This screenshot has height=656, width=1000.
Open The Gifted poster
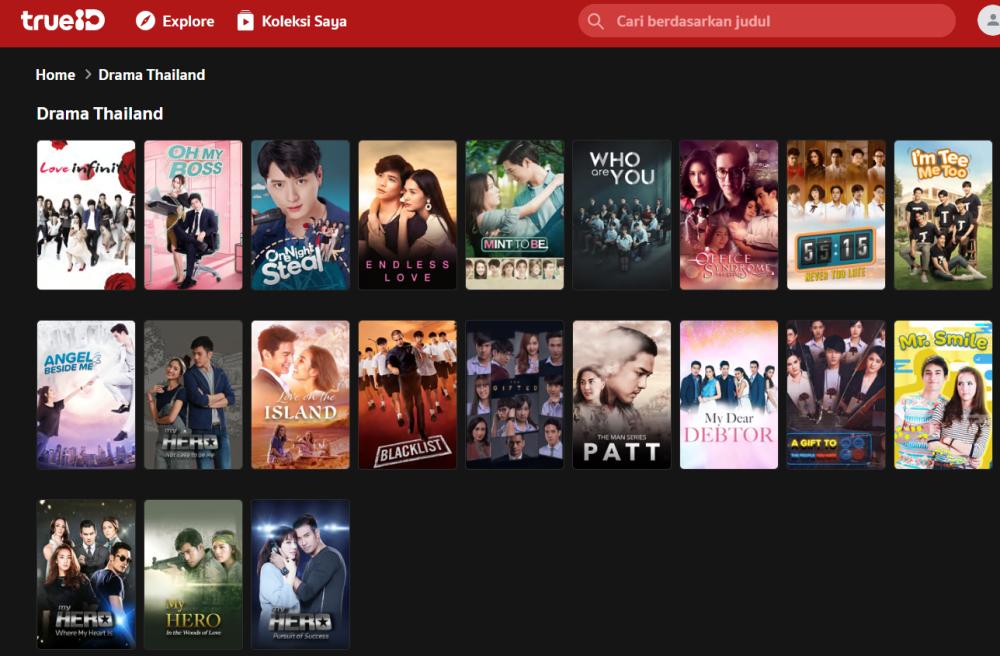coord(515,395)
